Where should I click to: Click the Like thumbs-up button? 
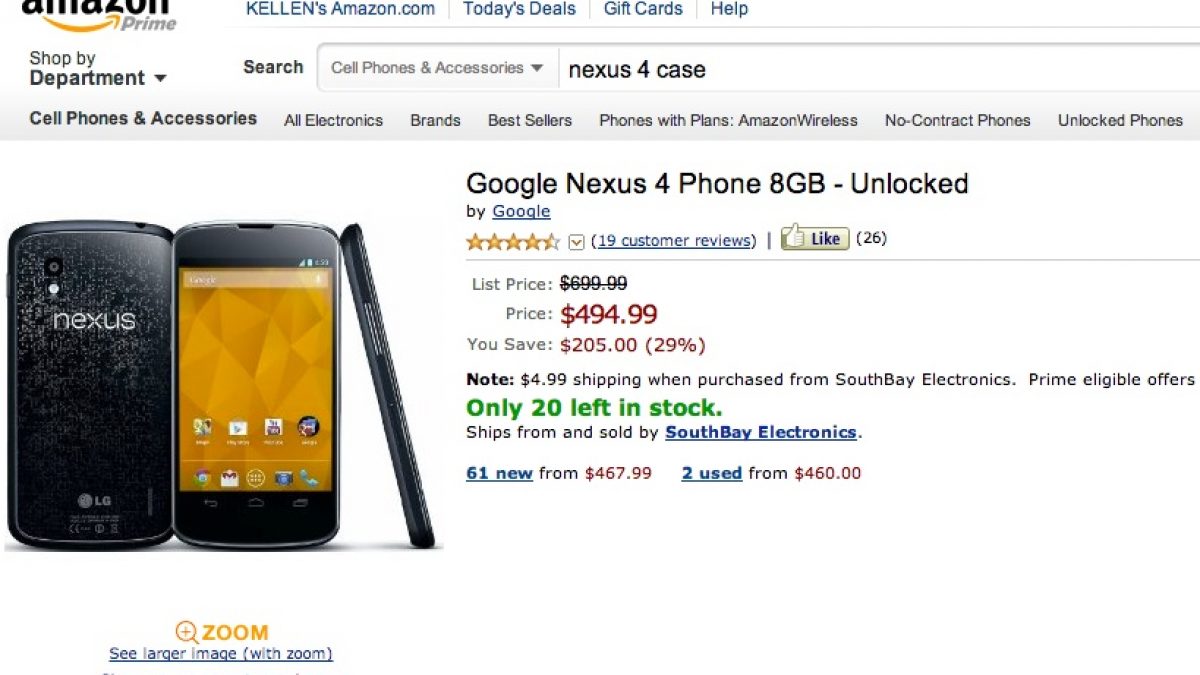pos(815,239)
